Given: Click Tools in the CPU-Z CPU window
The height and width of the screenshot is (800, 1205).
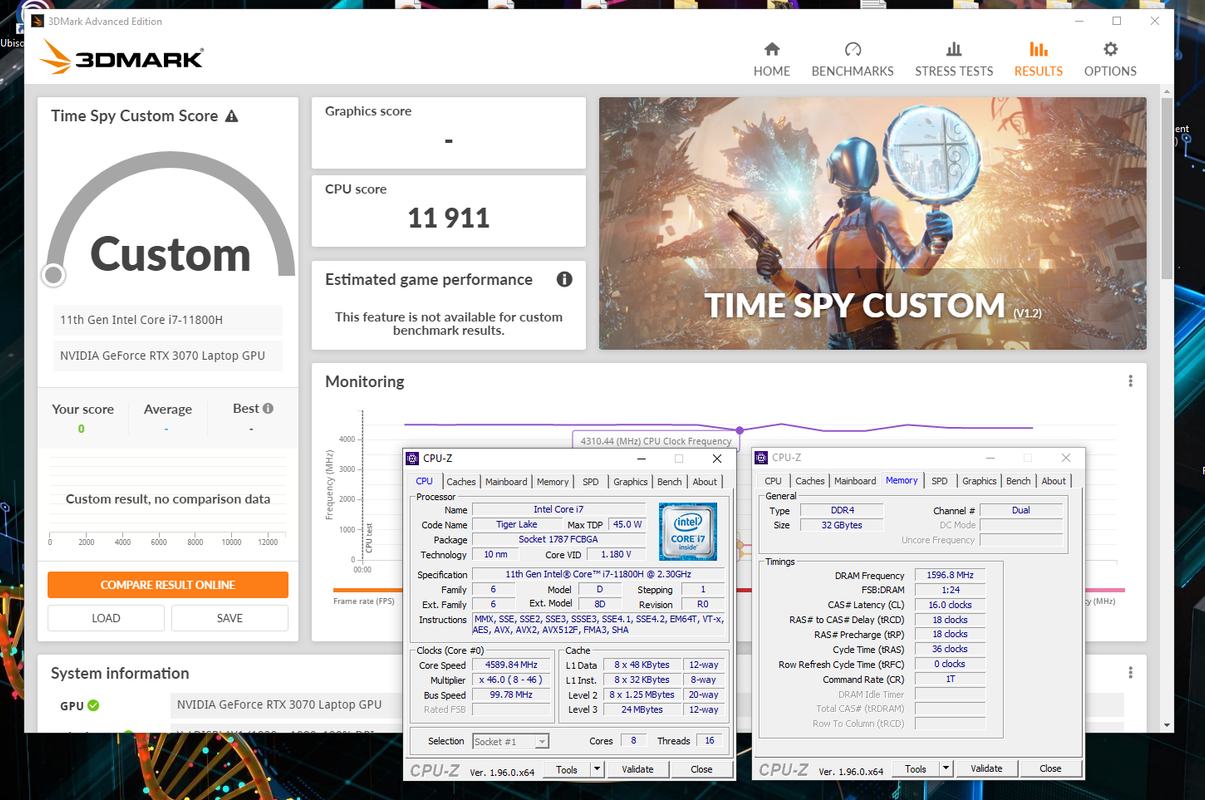Looking at the screenshot, I should click(x=567, y=769).
